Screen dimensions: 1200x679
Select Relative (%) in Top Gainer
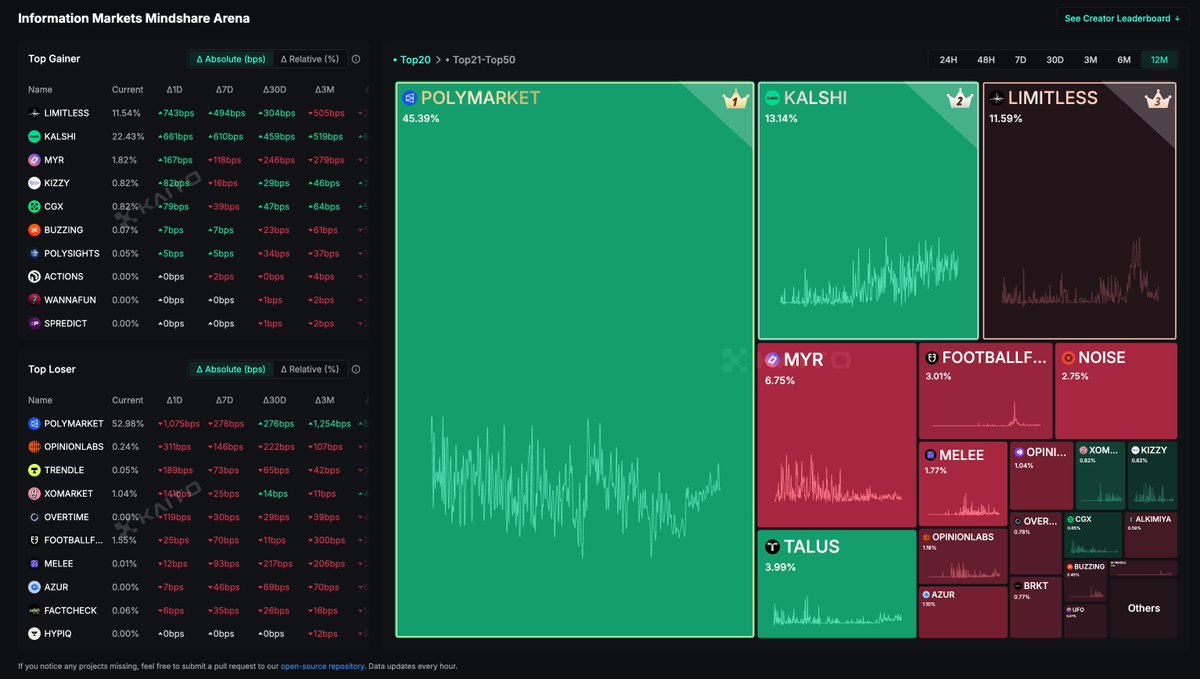(309, 59)
